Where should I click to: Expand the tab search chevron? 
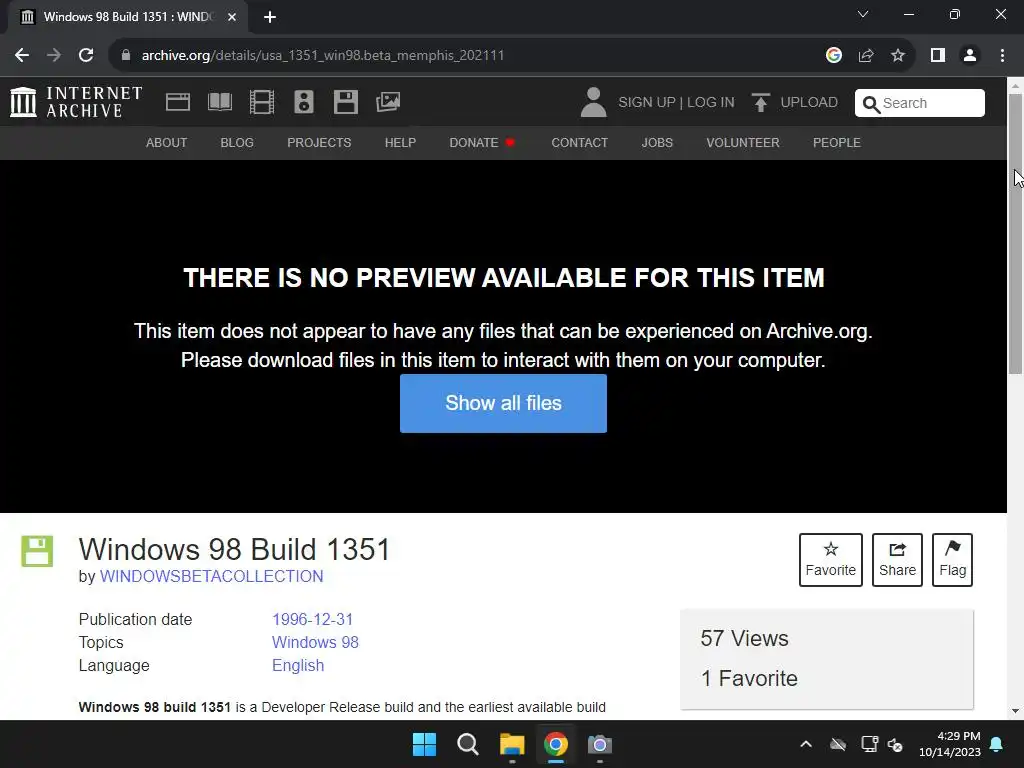click(863, 14)
